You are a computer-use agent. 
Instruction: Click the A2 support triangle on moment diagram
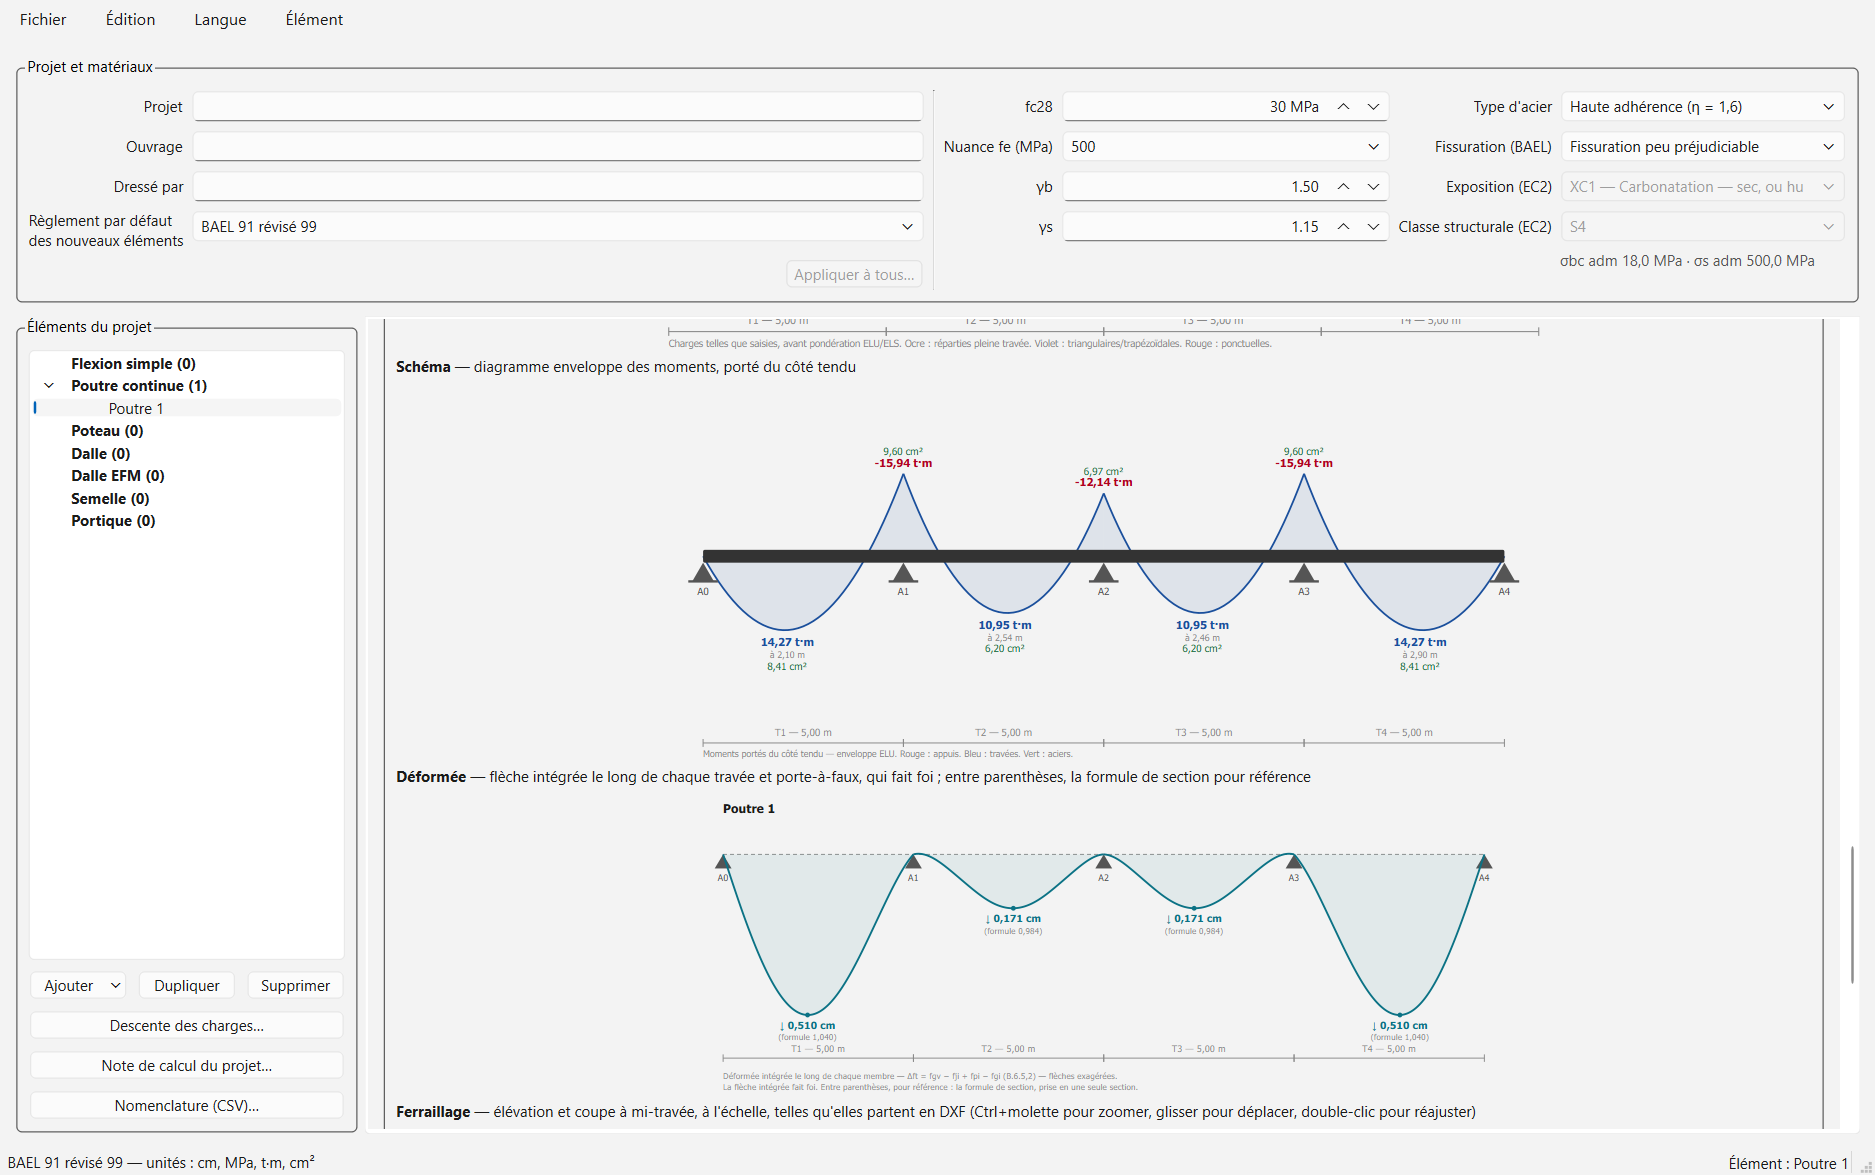1103,573
